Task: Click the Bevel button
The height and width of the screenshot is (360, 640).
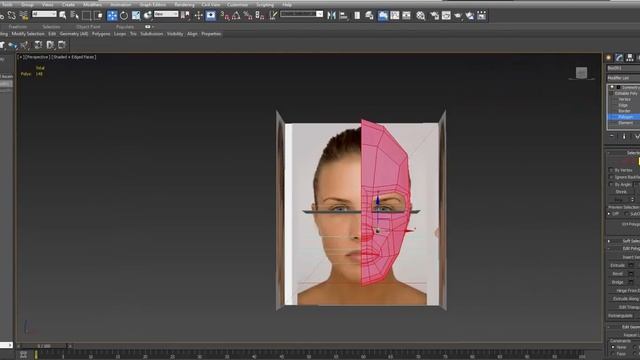Action: (x=618, y=274)
